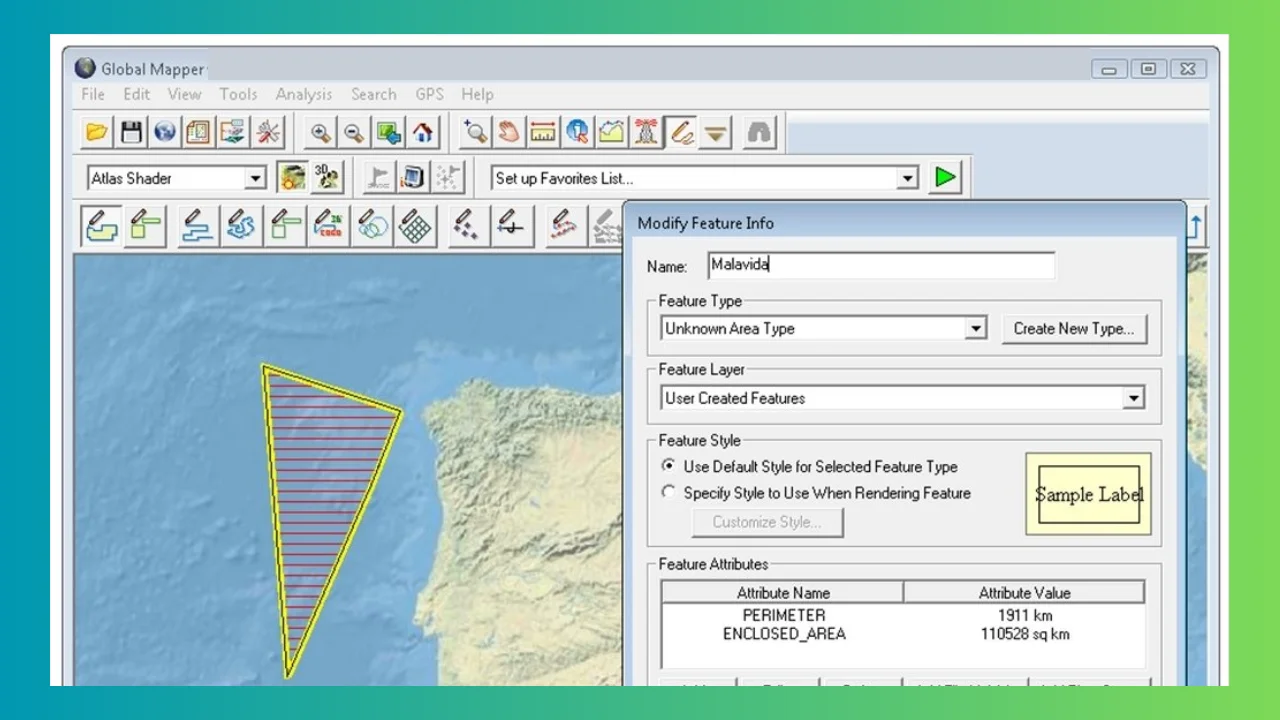The image size is (1280, 720).
Task: Click the Attribute Value column header
Action: click(x=1024, y=592)
